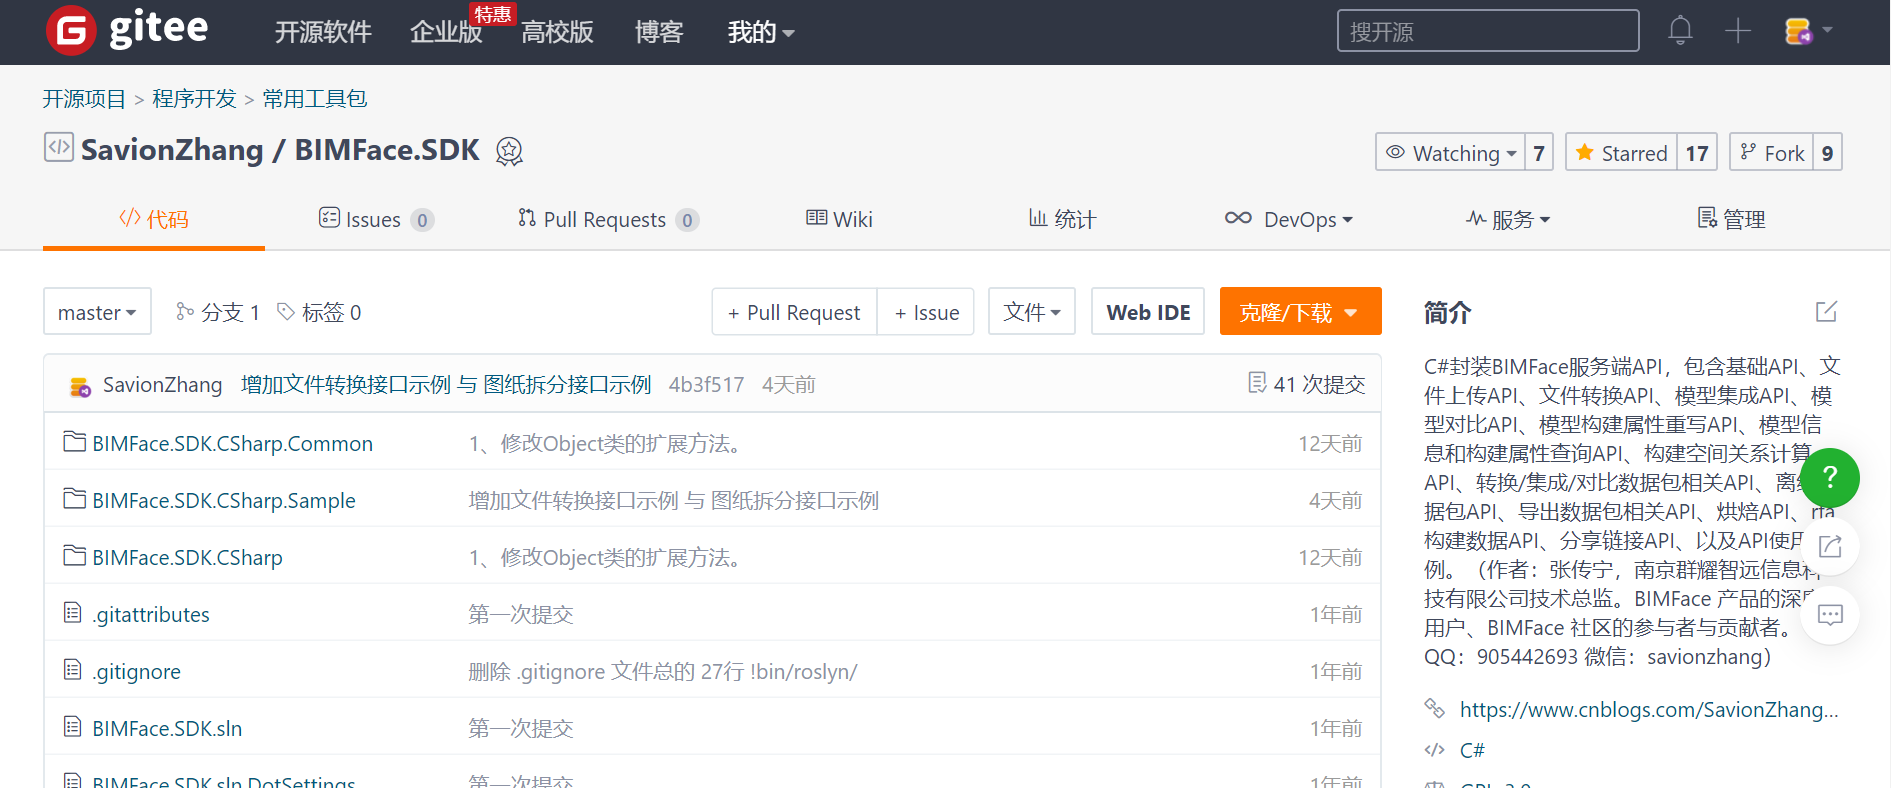The image size is (1891, 788).
Task: Open 高校版 in the top navigation
Action: (557, 32)
